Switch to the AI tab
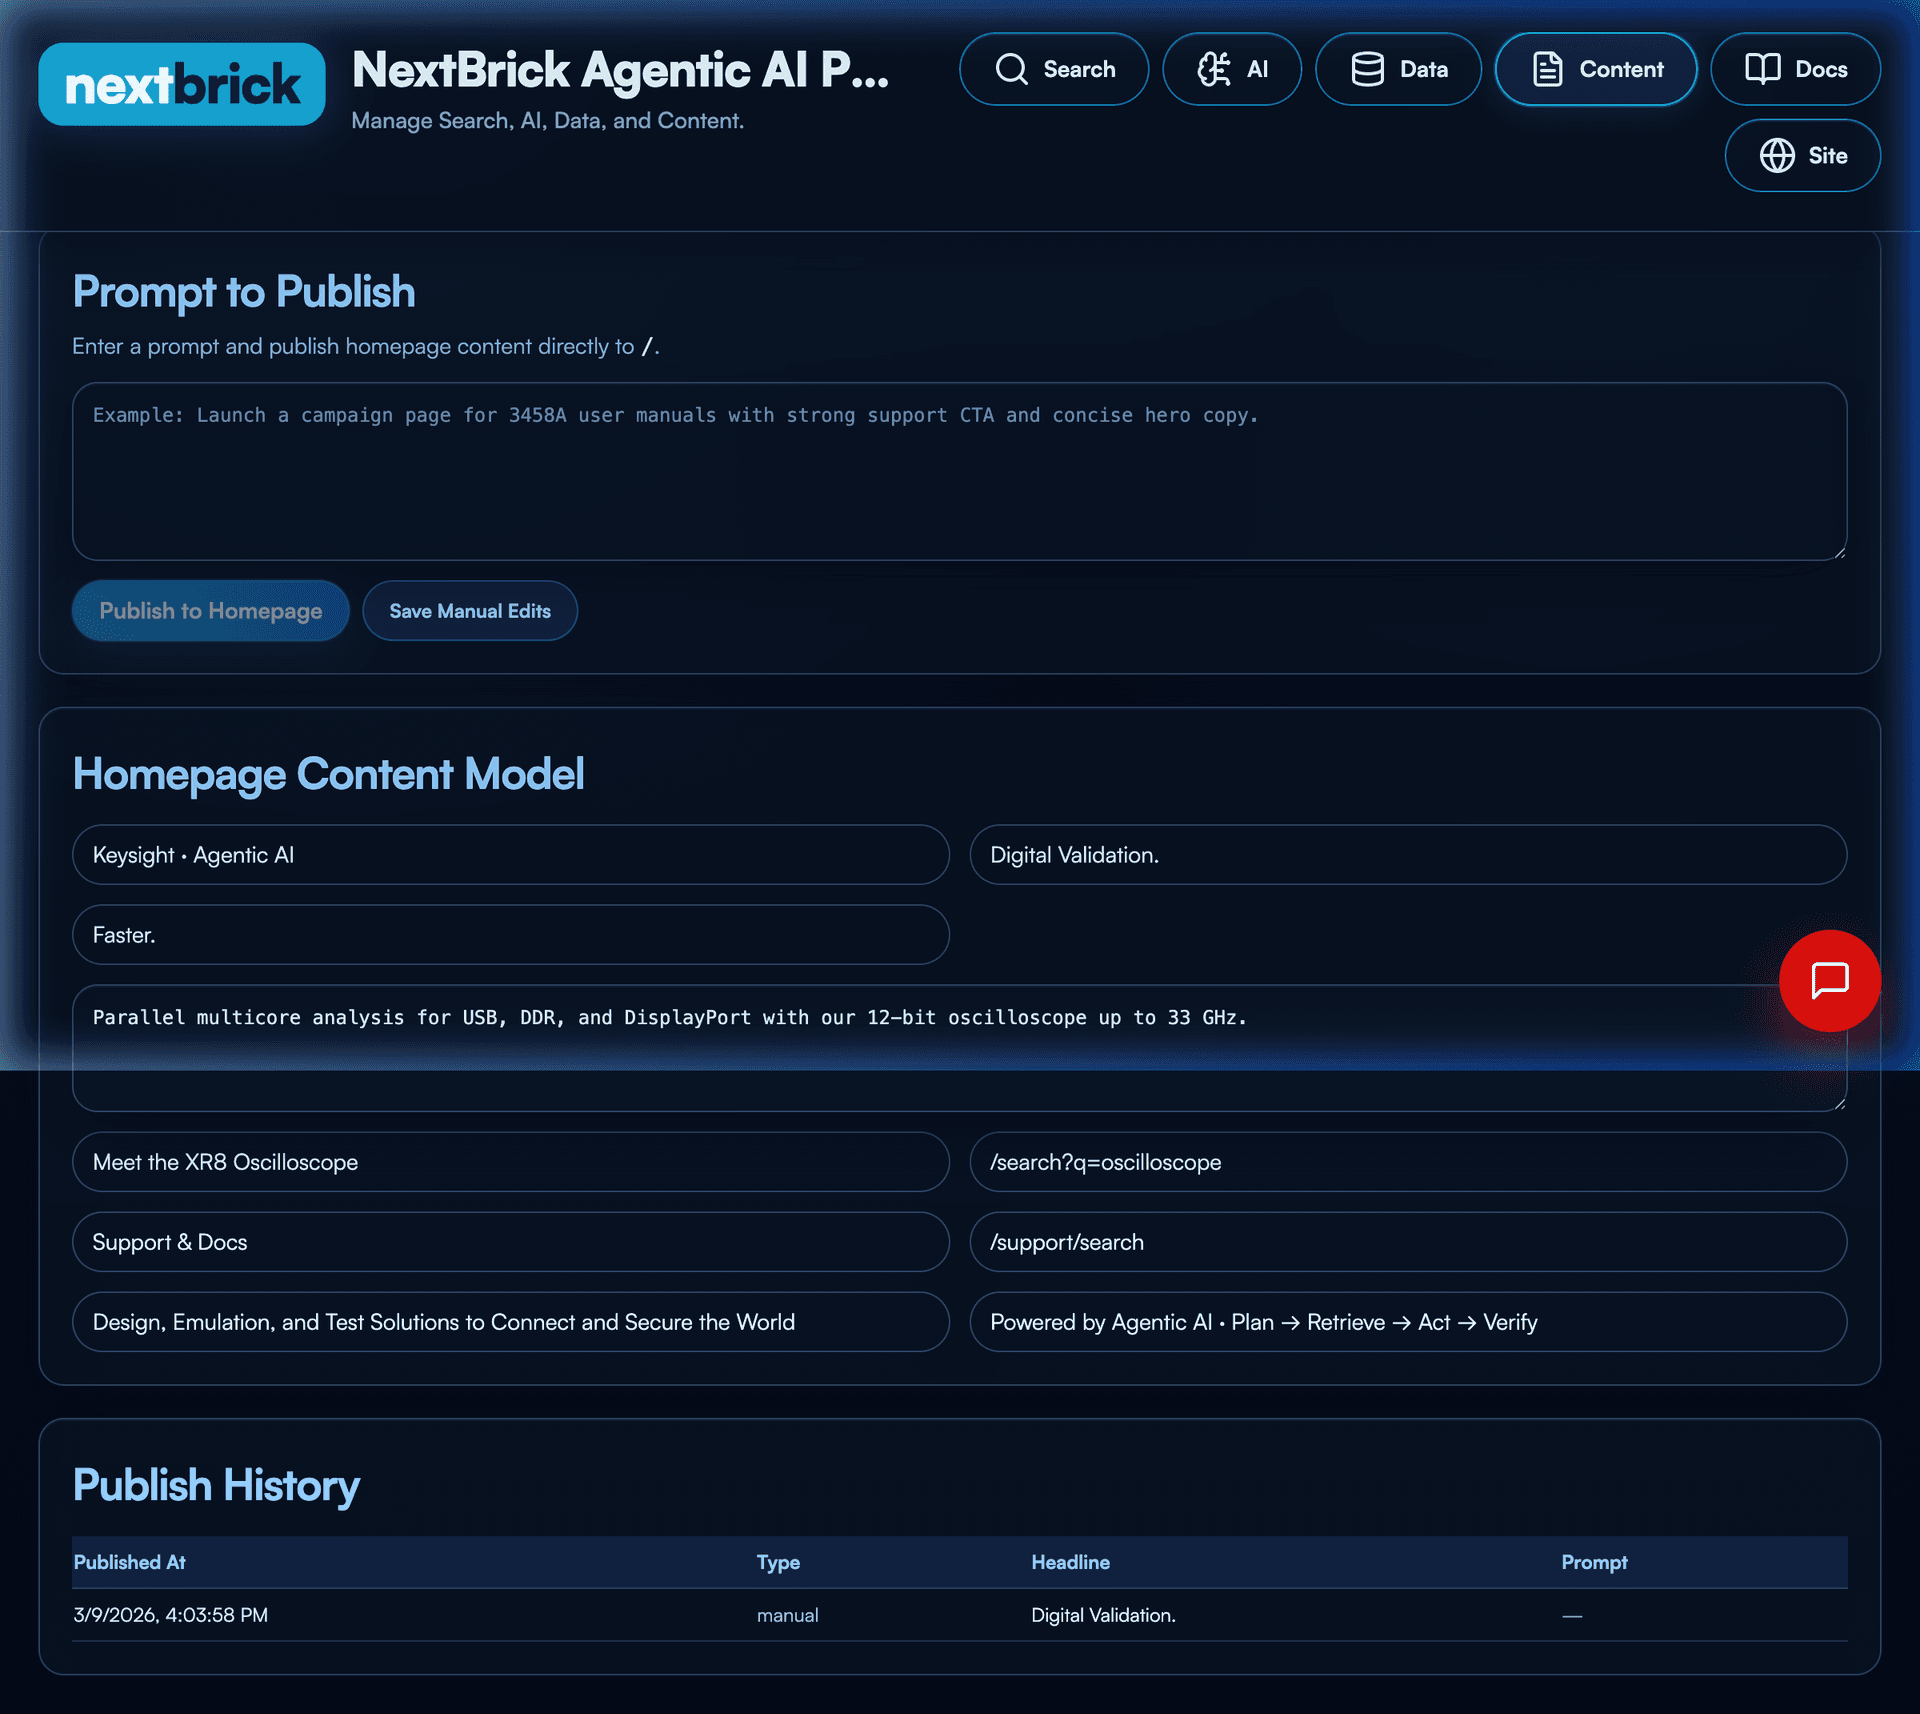1920x1714 pixels. pyautogui.click(x=1232, y=69)
